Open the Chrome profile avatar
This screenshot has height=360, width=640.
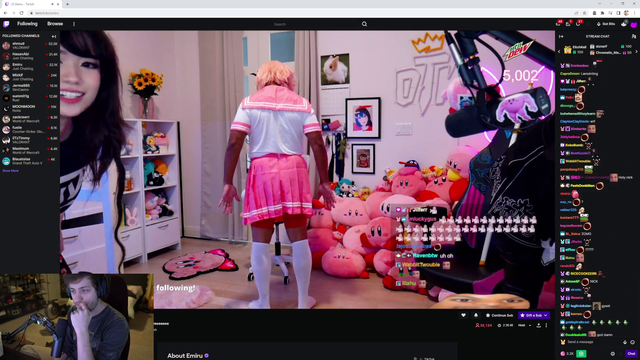627,13
